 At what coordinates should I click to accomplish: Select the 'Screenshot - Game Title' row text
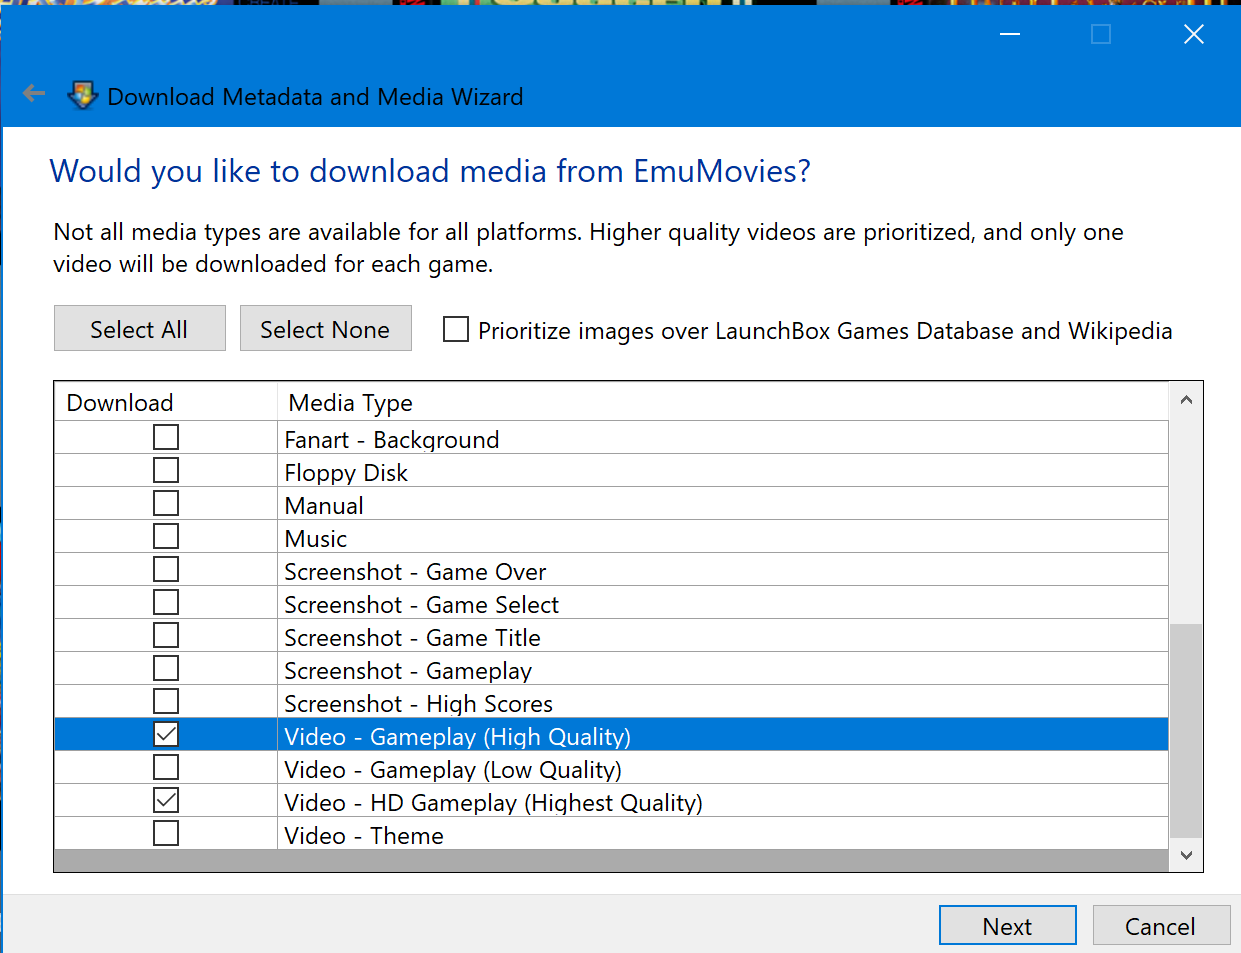pos(412,638)
